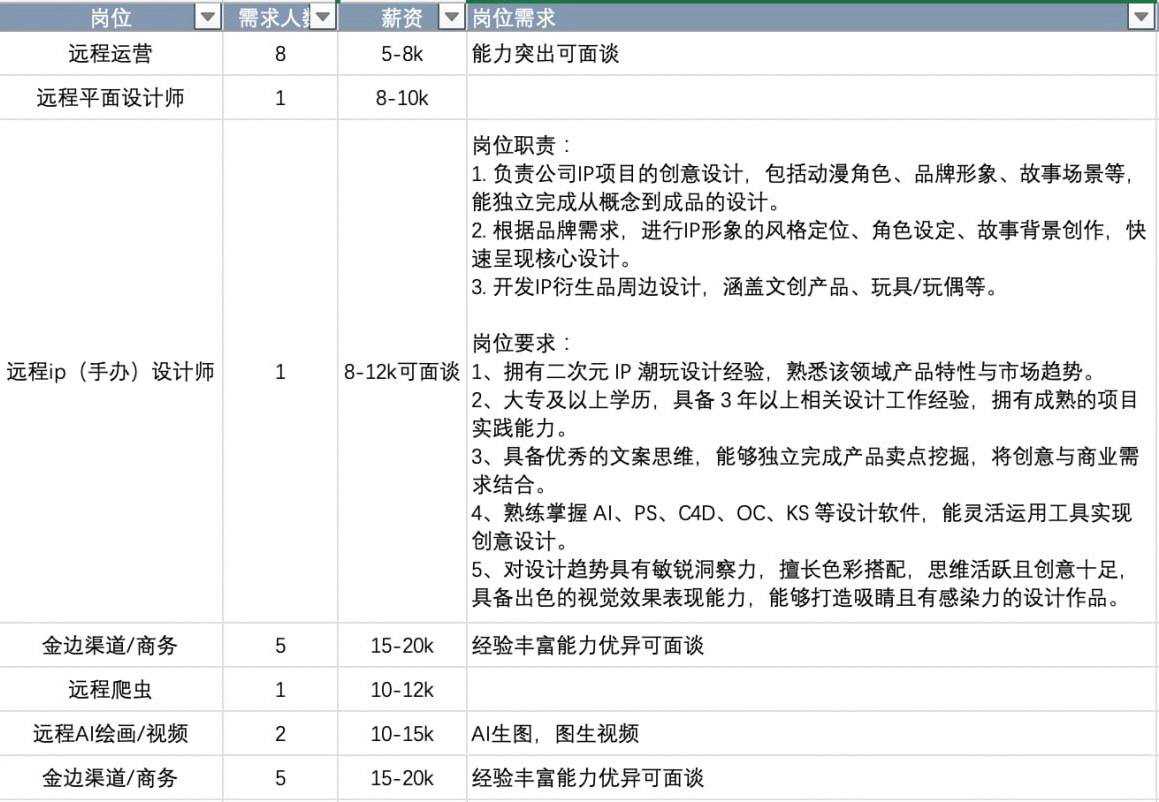1159x802 pixels.
Task: Select headcount 2 for 远程AI绘画/视频
Action: tap(280, 733)
